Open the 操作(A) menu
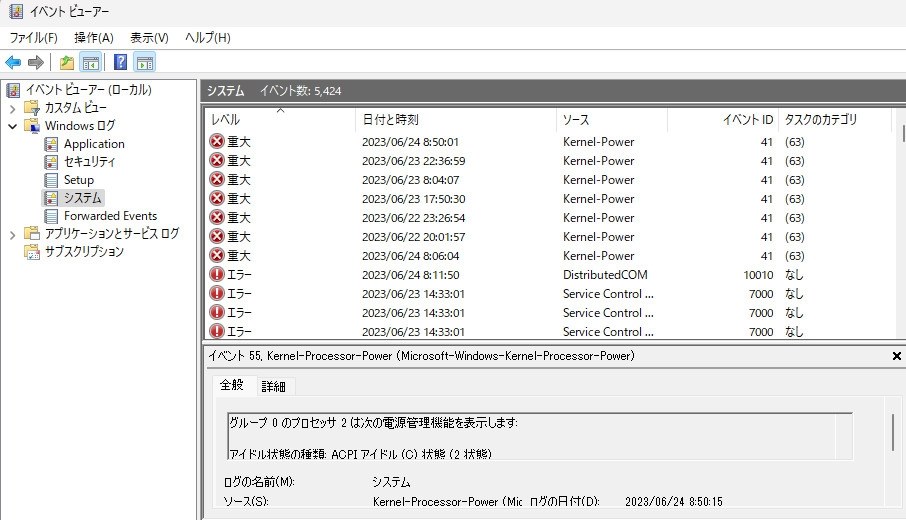The width and height of the screenshot is (906, 520). 94,38
